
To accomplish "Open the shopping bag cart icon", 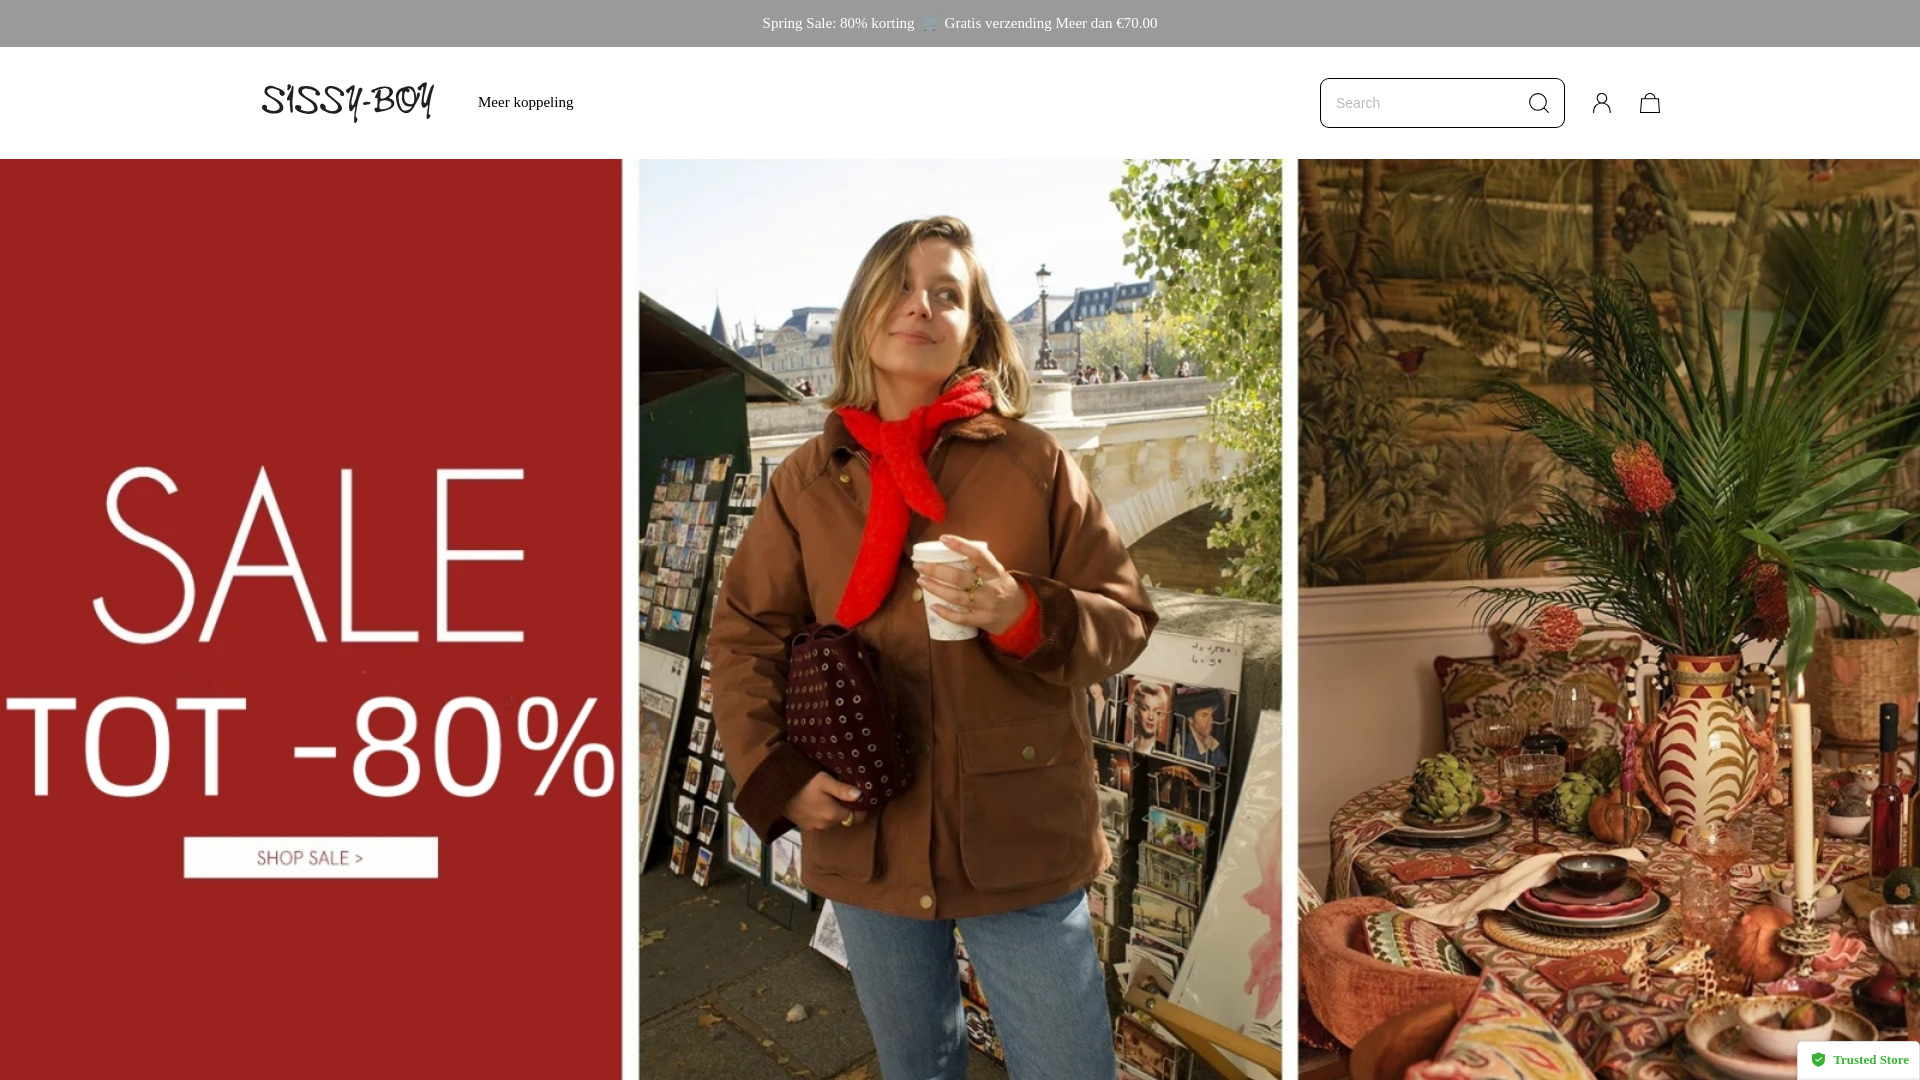I will pos(1649,103).
